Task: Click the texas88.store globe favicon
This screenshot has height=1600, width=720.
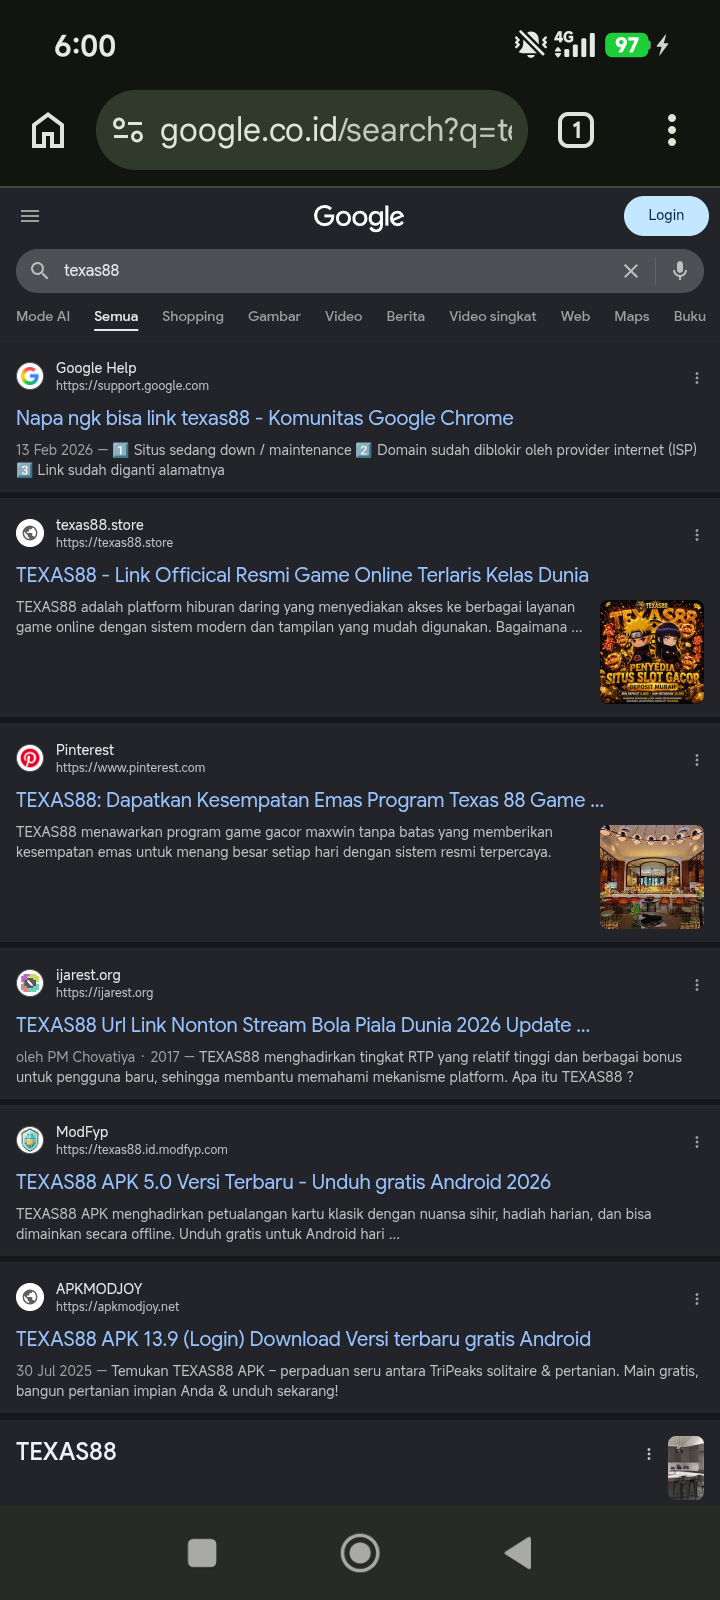Action: click(30, 533)
